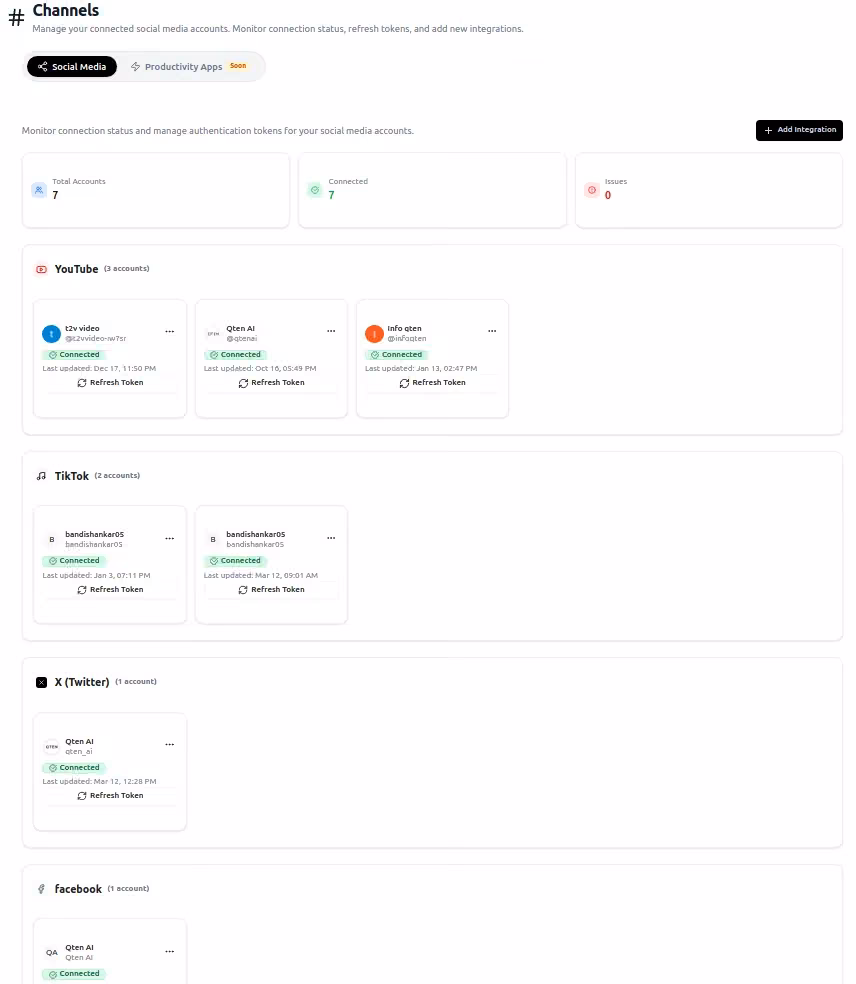856x984 pixels.
Task: Click the "(3 accounts)" label
Action: click(127, 269)
